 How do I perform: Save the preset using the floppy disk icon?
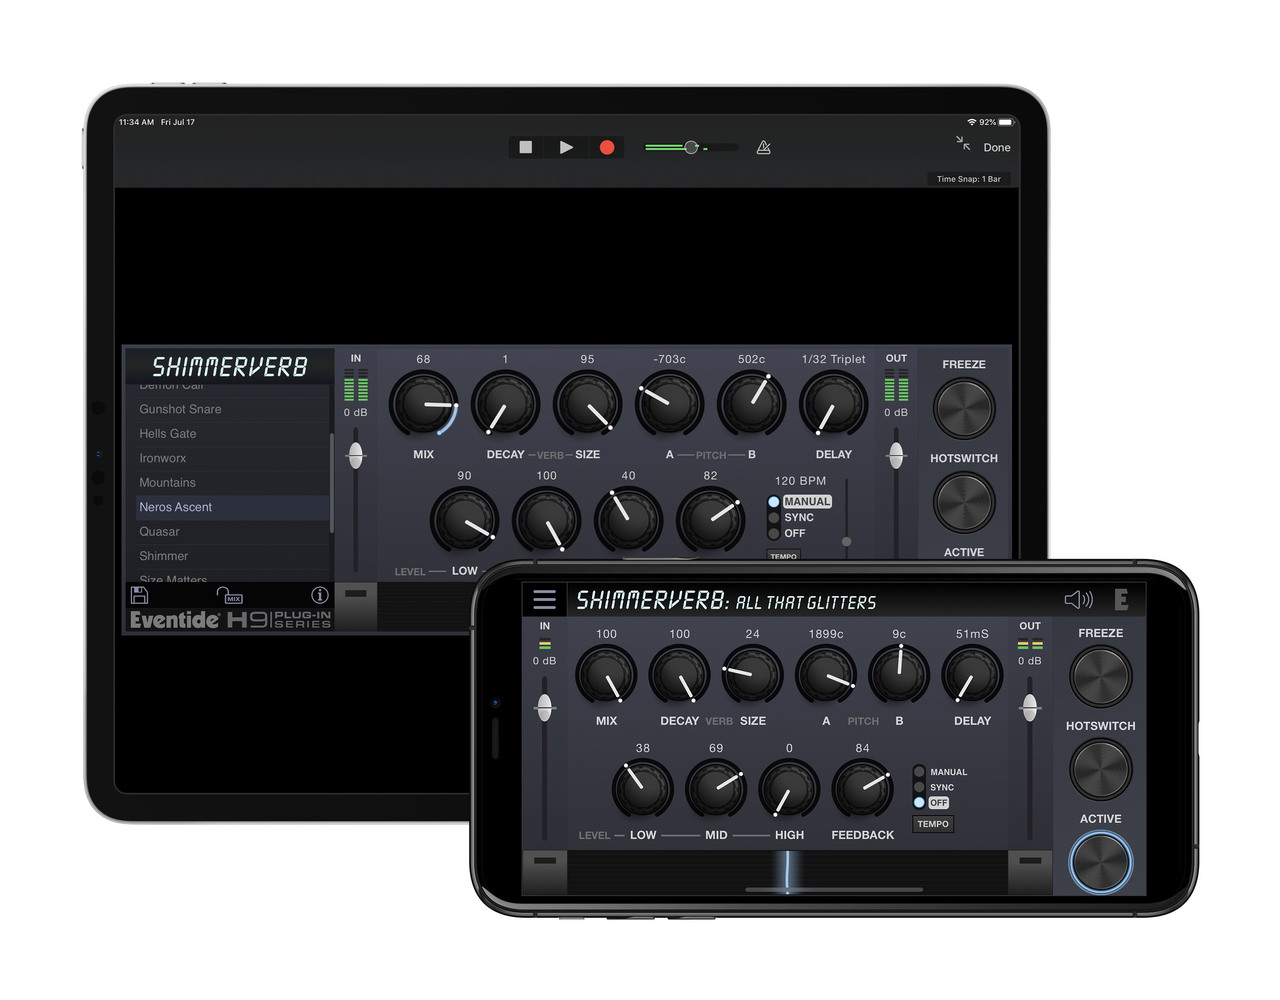[140, 594]
